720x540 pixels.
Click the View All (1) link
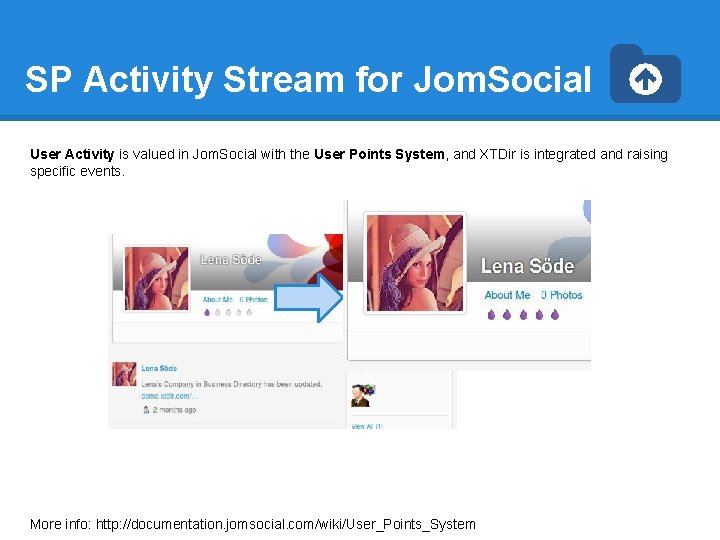click(367, 426)
